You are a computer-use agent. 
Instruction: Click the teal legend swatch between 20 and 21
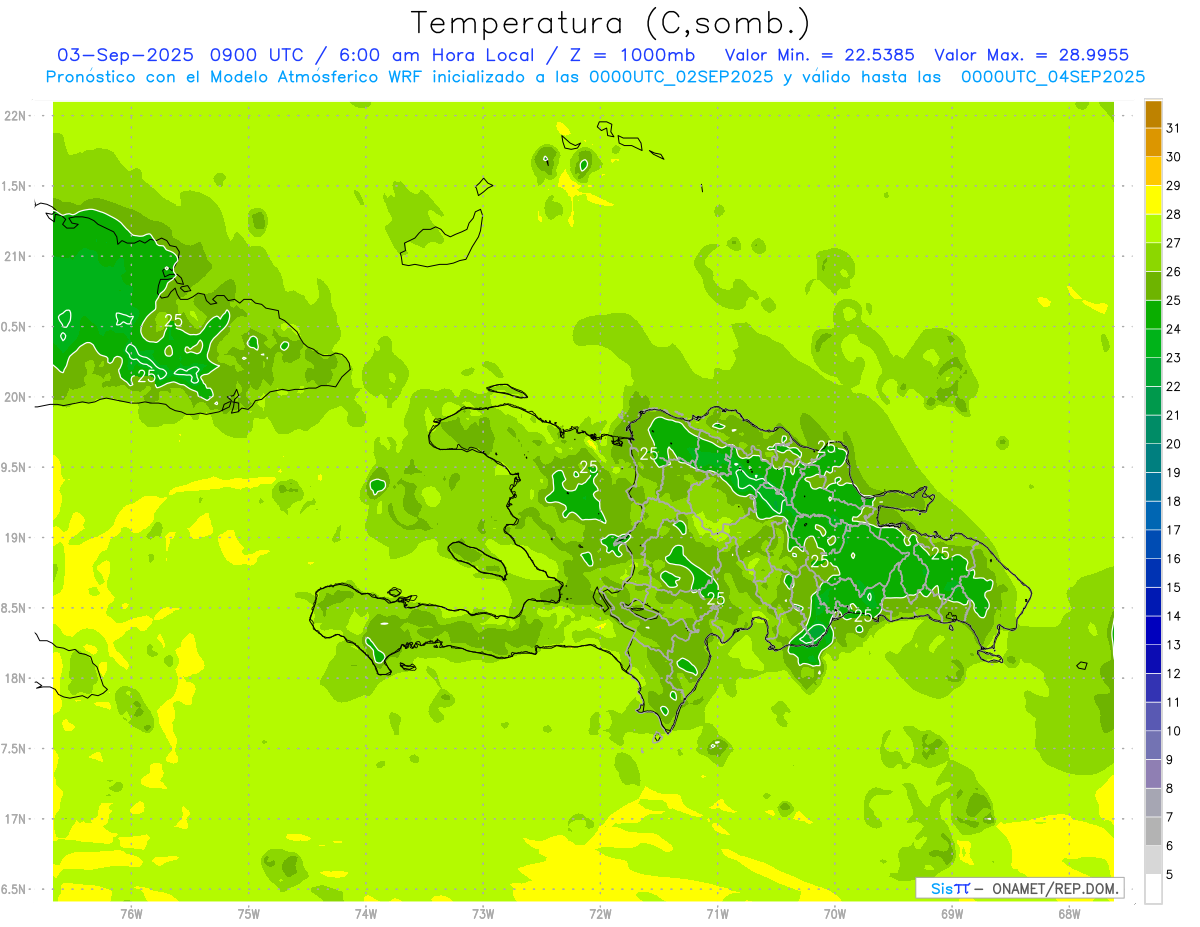[1153, 429]
